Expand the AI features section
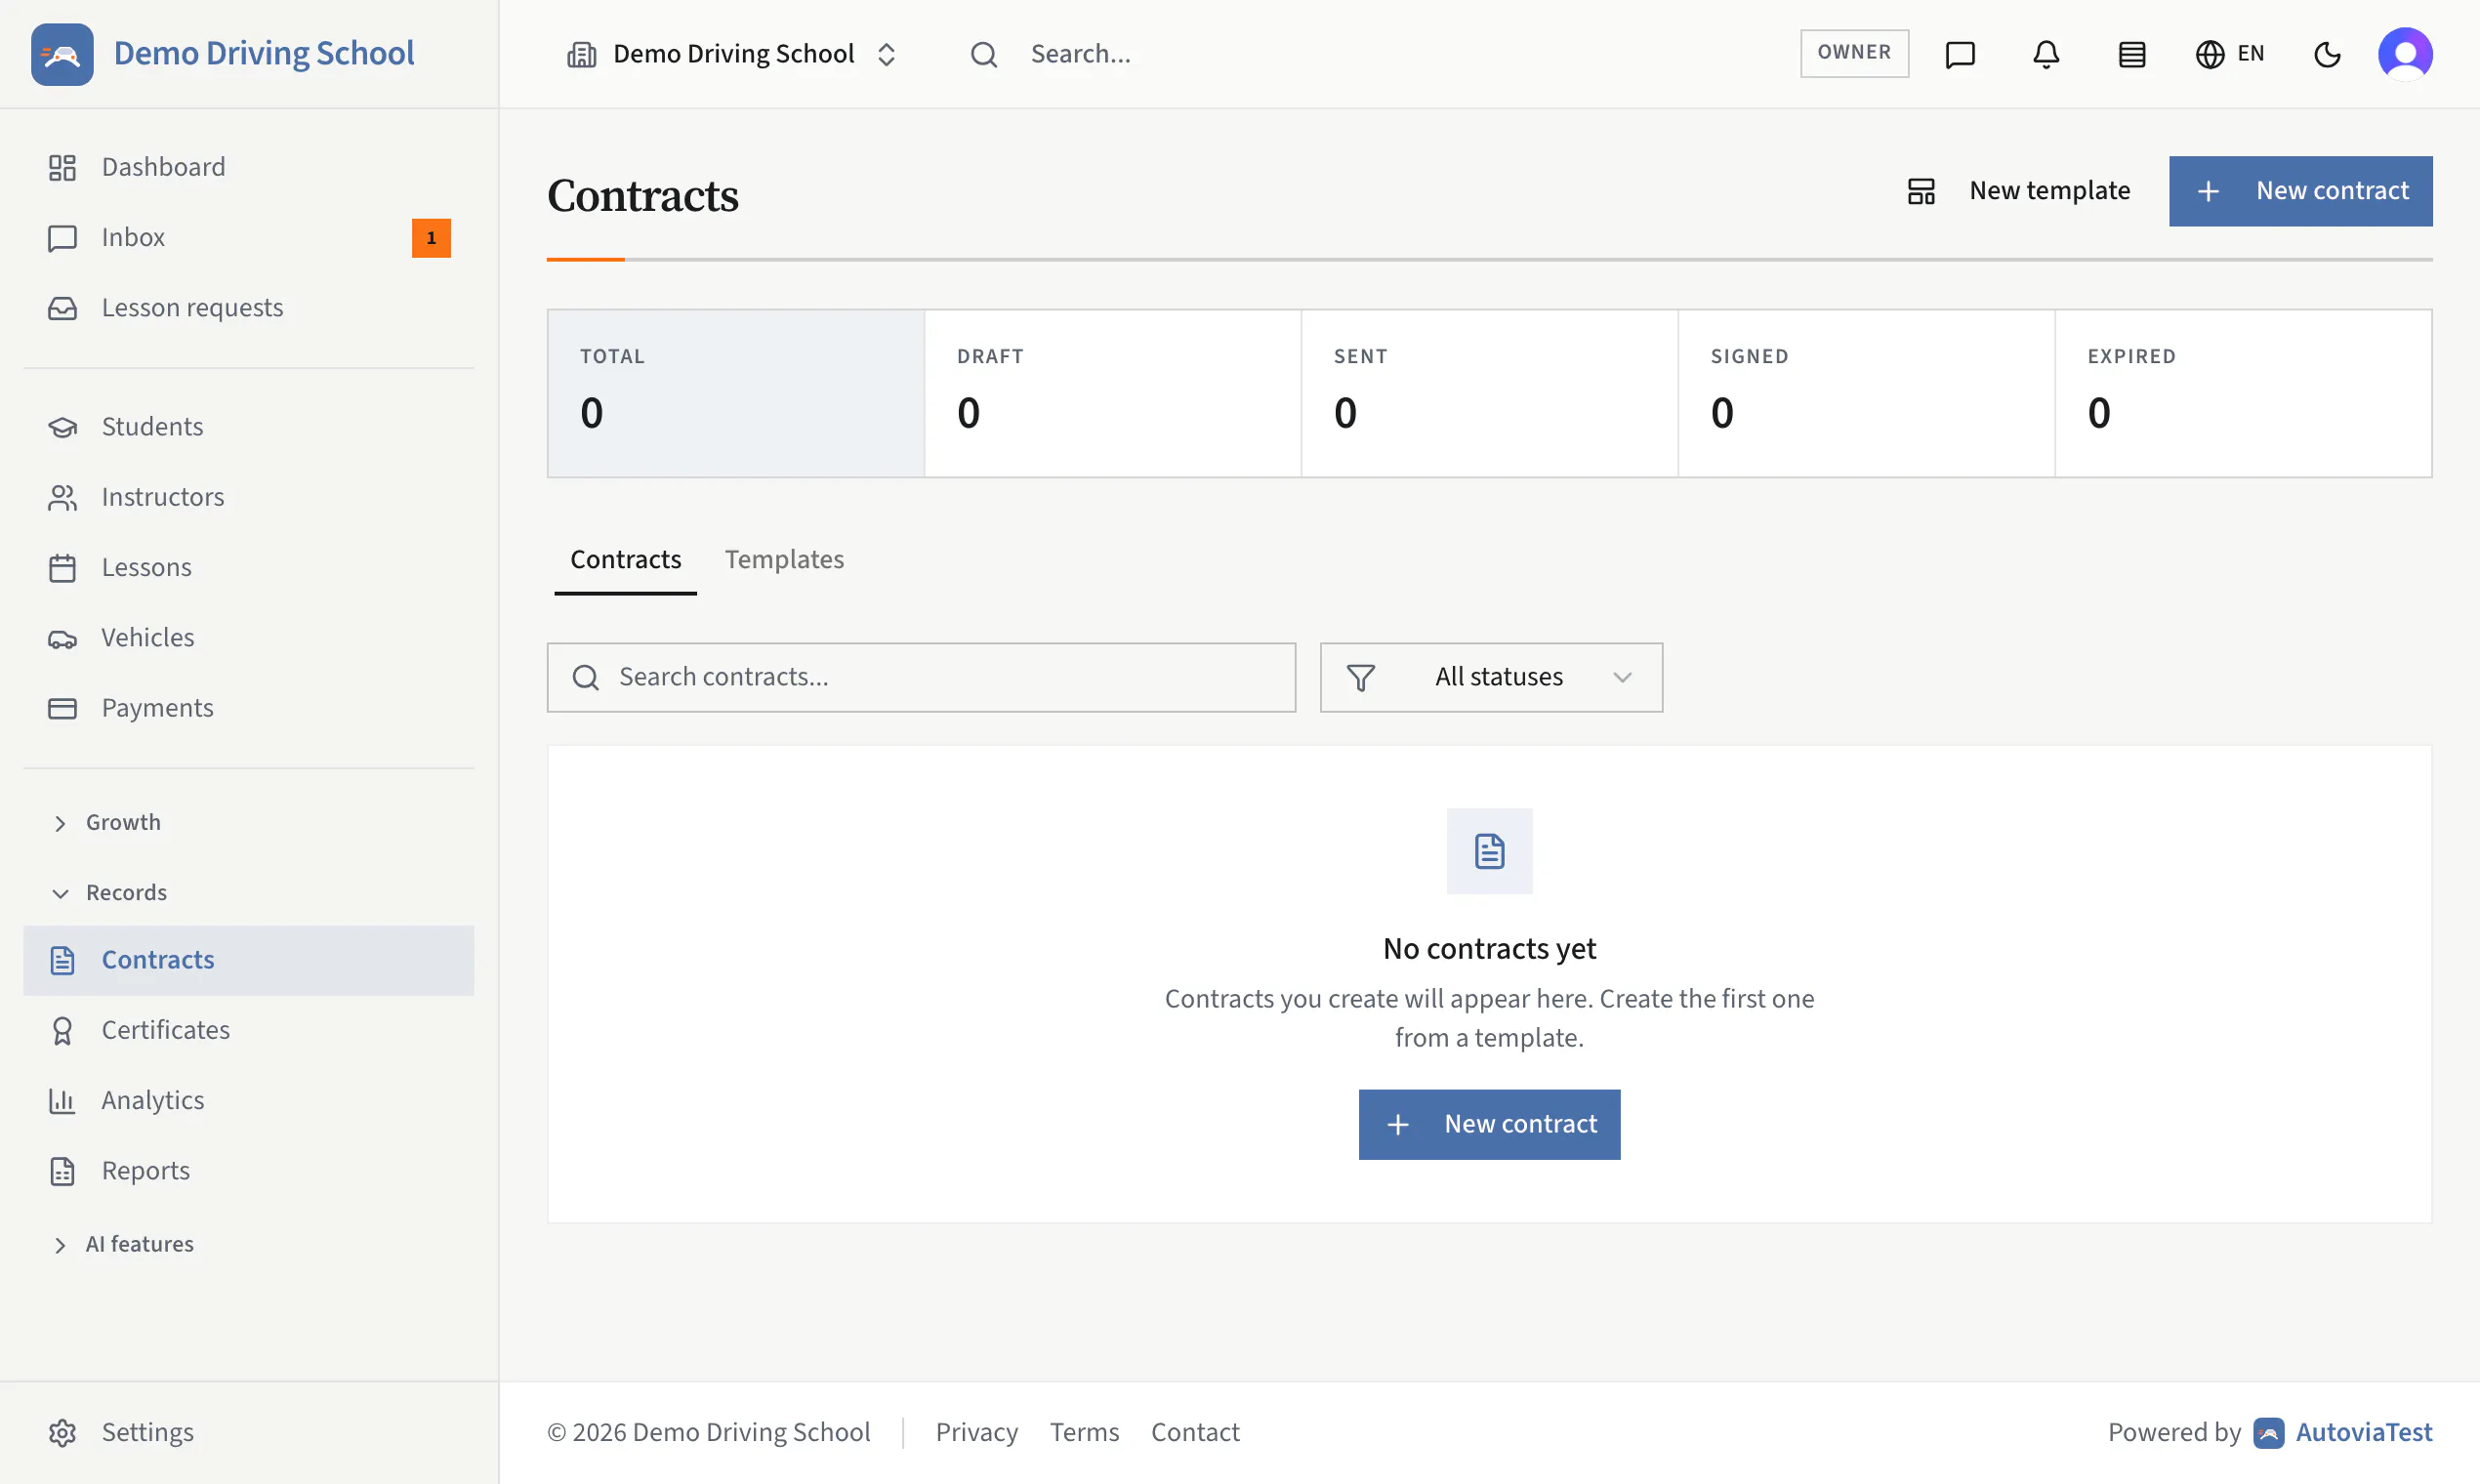The image size is (2480, 1484). click(248, 1245)
